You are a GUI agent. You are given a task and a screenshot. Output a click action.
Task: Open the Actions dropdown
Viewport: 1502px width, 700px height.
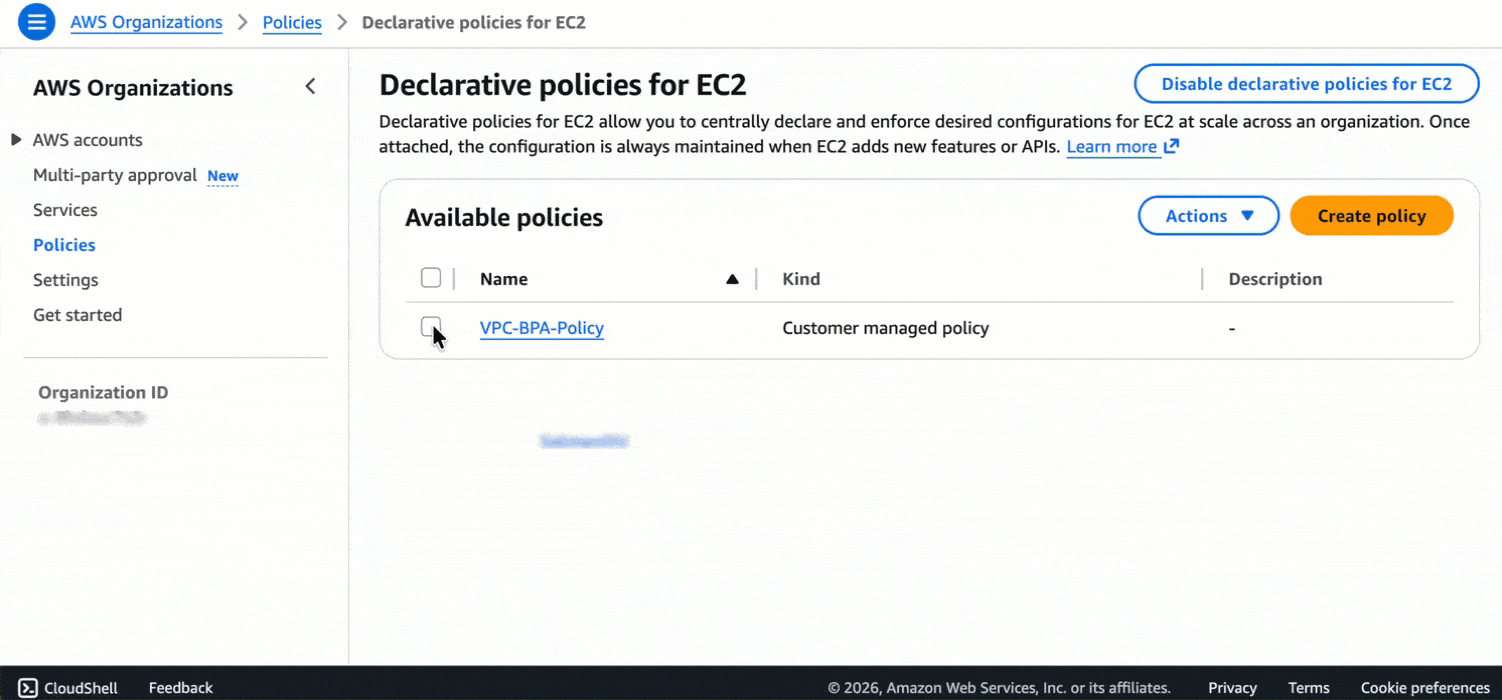(x=1208, y=216)
